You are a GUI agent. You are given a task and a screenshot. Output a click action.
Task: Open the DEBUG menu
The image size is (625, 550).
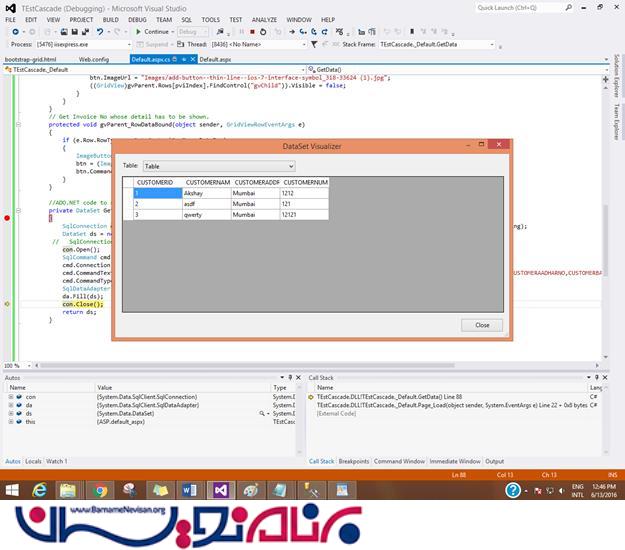[x=137, y=19]
